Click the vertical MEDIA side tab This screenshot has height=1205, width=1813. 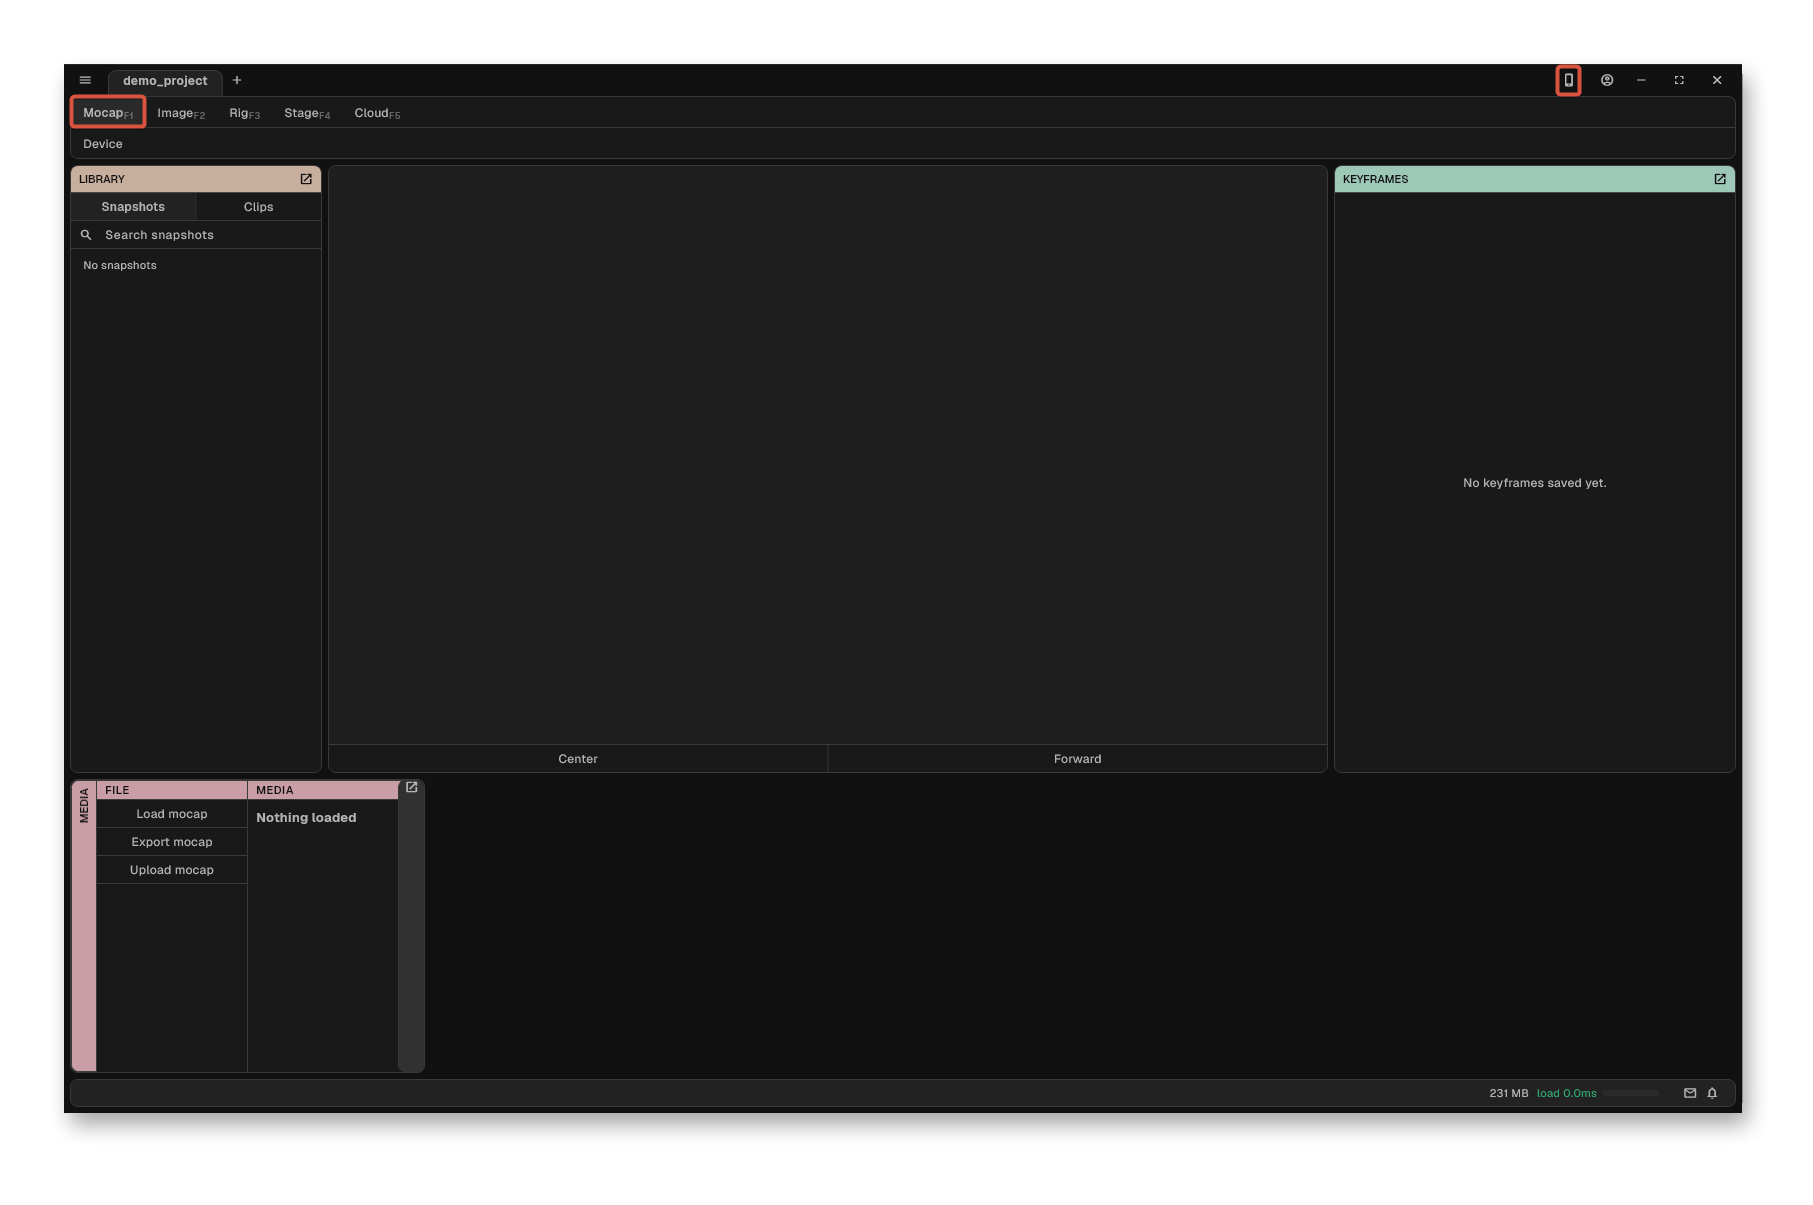(84, 926)
